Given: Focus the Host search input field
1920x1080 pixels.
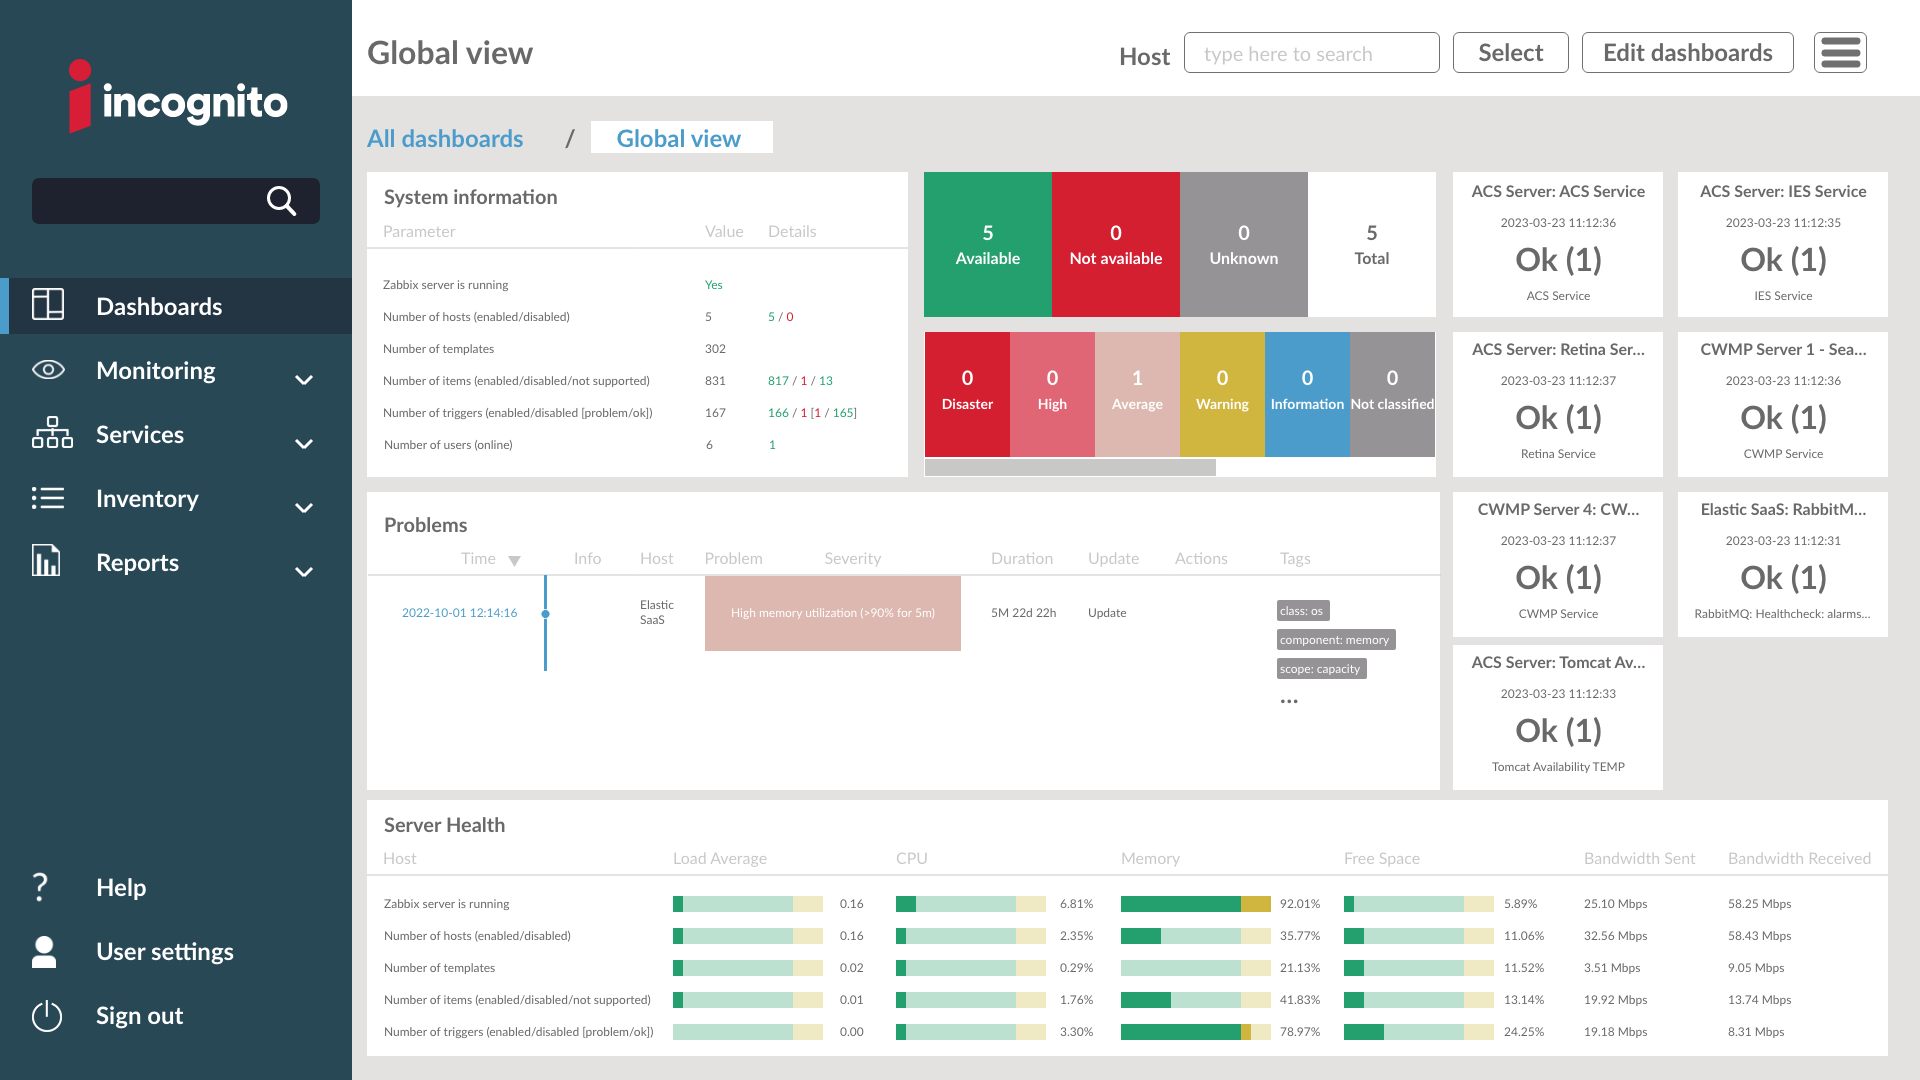Looking at the screenshot, I should [x=1311, y=54].
